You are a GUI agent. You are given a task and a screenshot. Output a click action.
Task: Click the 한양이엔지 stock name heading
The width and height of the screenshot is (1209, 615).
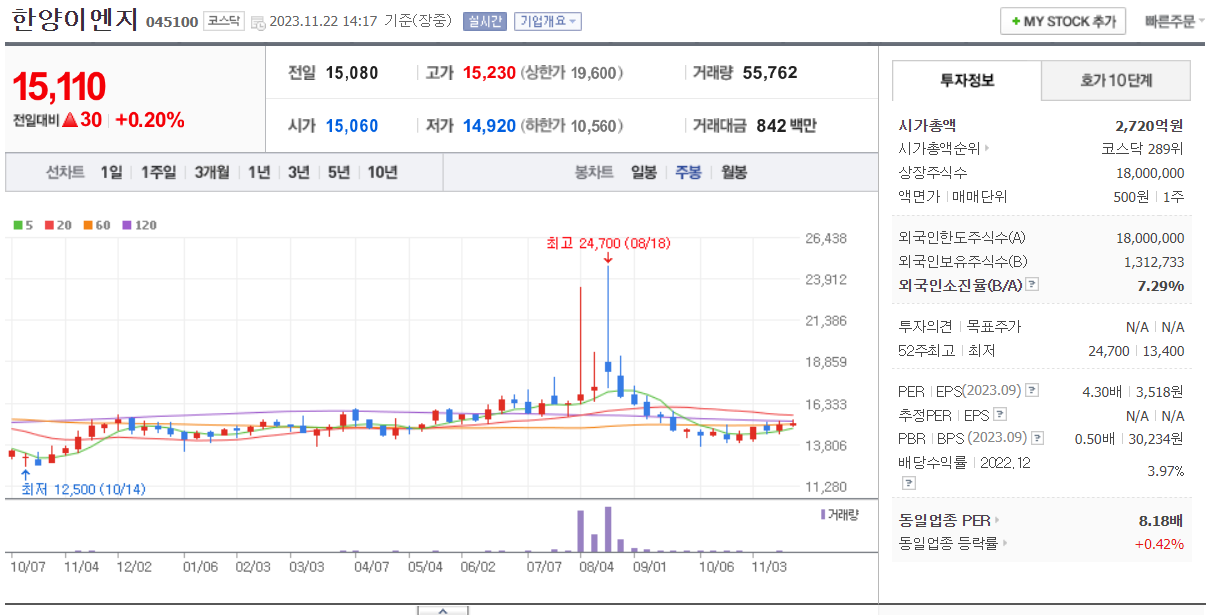tap(75, 20)
